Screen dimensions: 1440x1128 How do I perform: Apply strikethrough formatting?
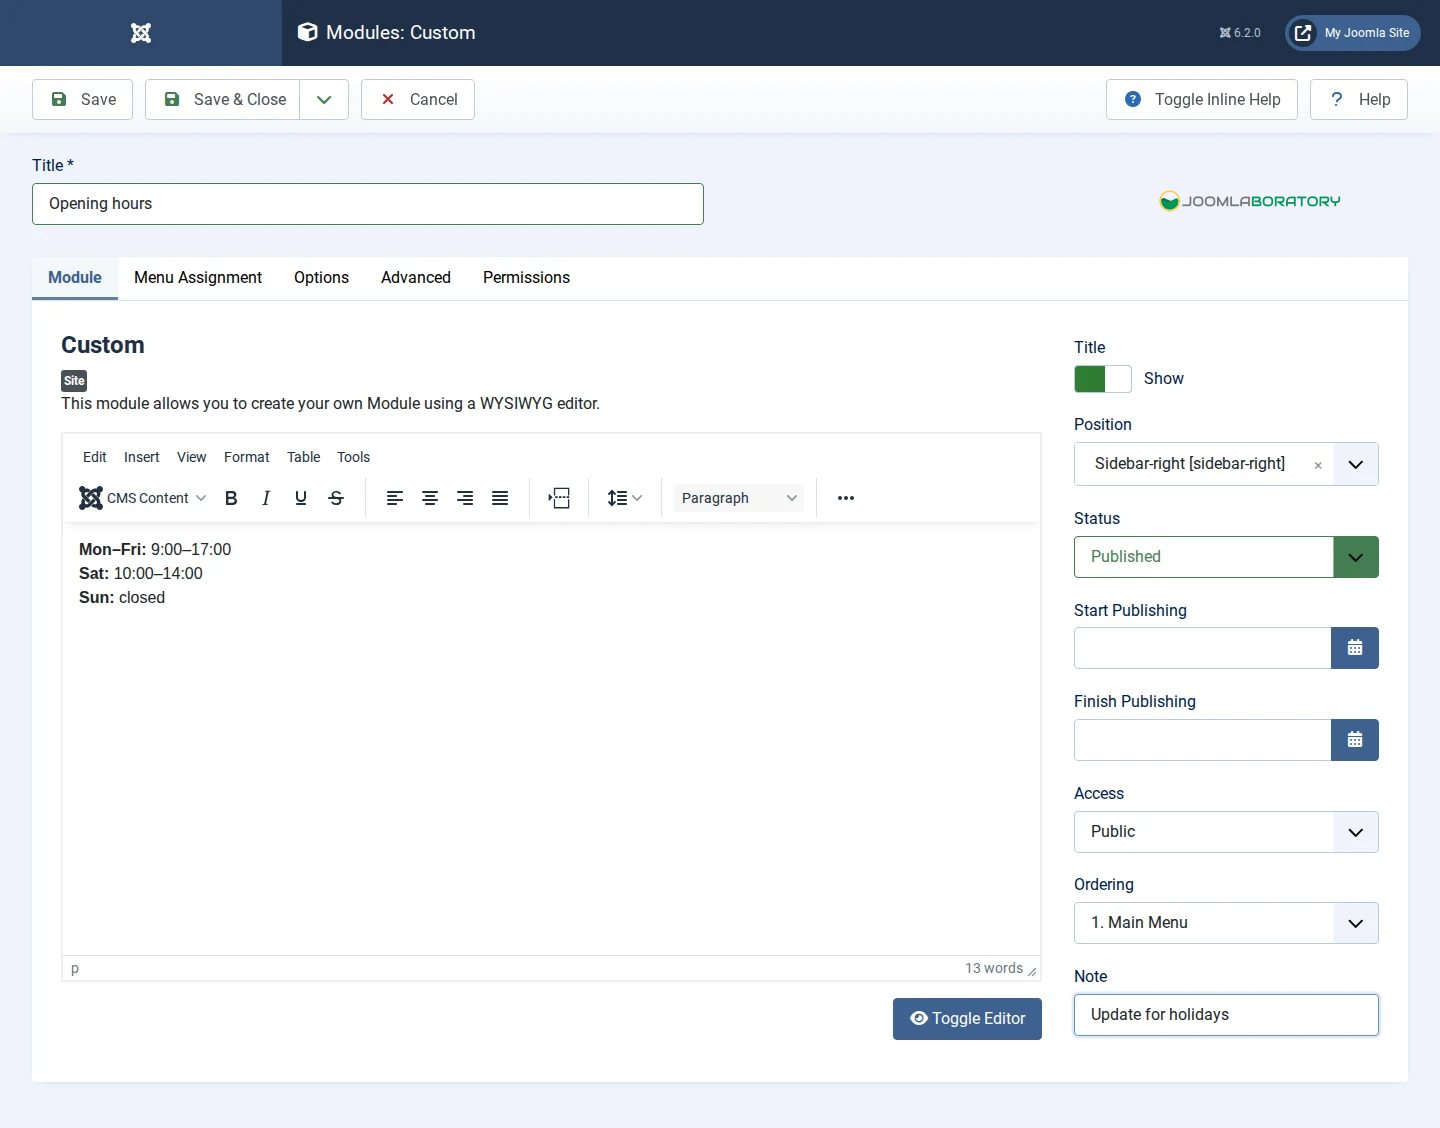[336, 498]
